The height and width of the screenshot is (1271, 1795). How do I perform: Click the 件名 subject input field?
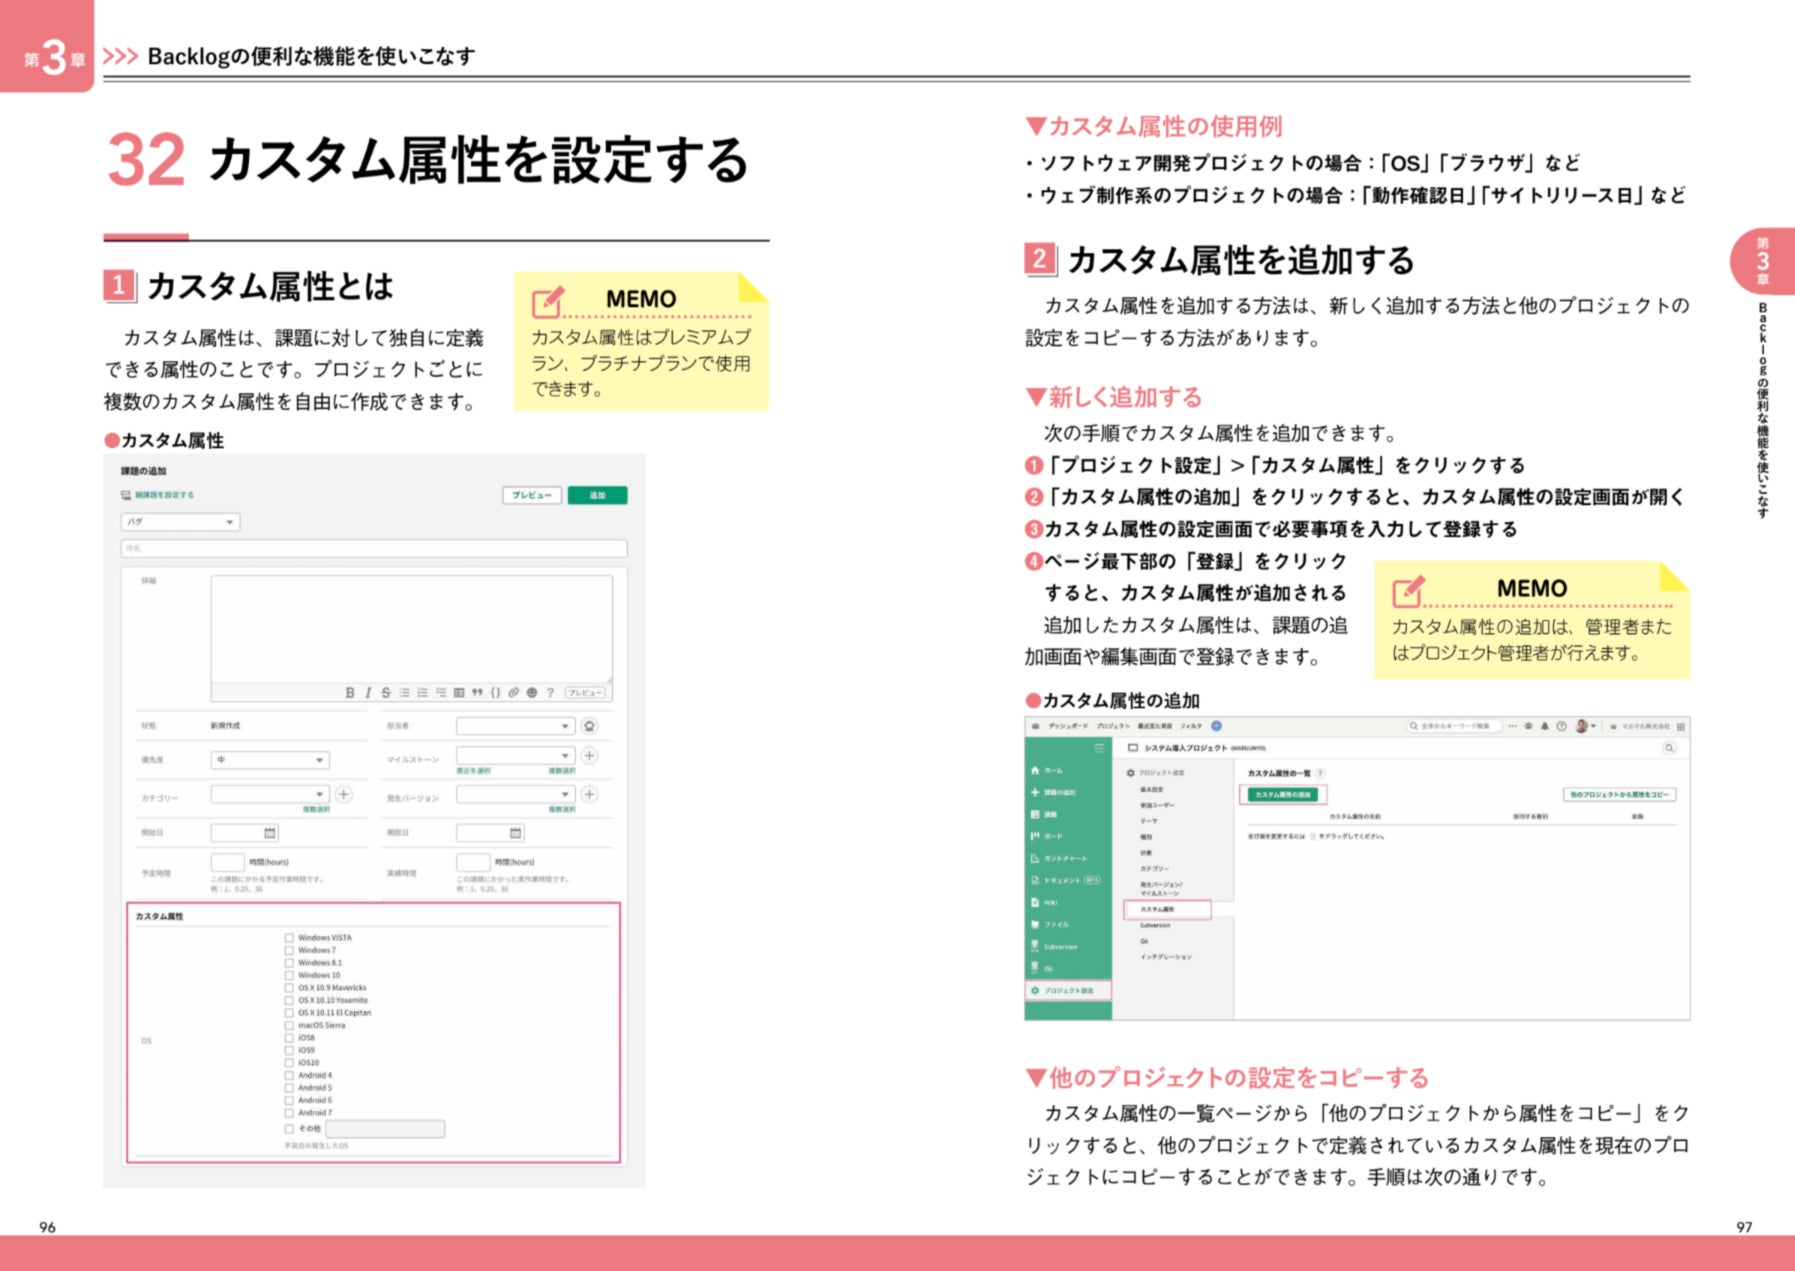(374, 548)
